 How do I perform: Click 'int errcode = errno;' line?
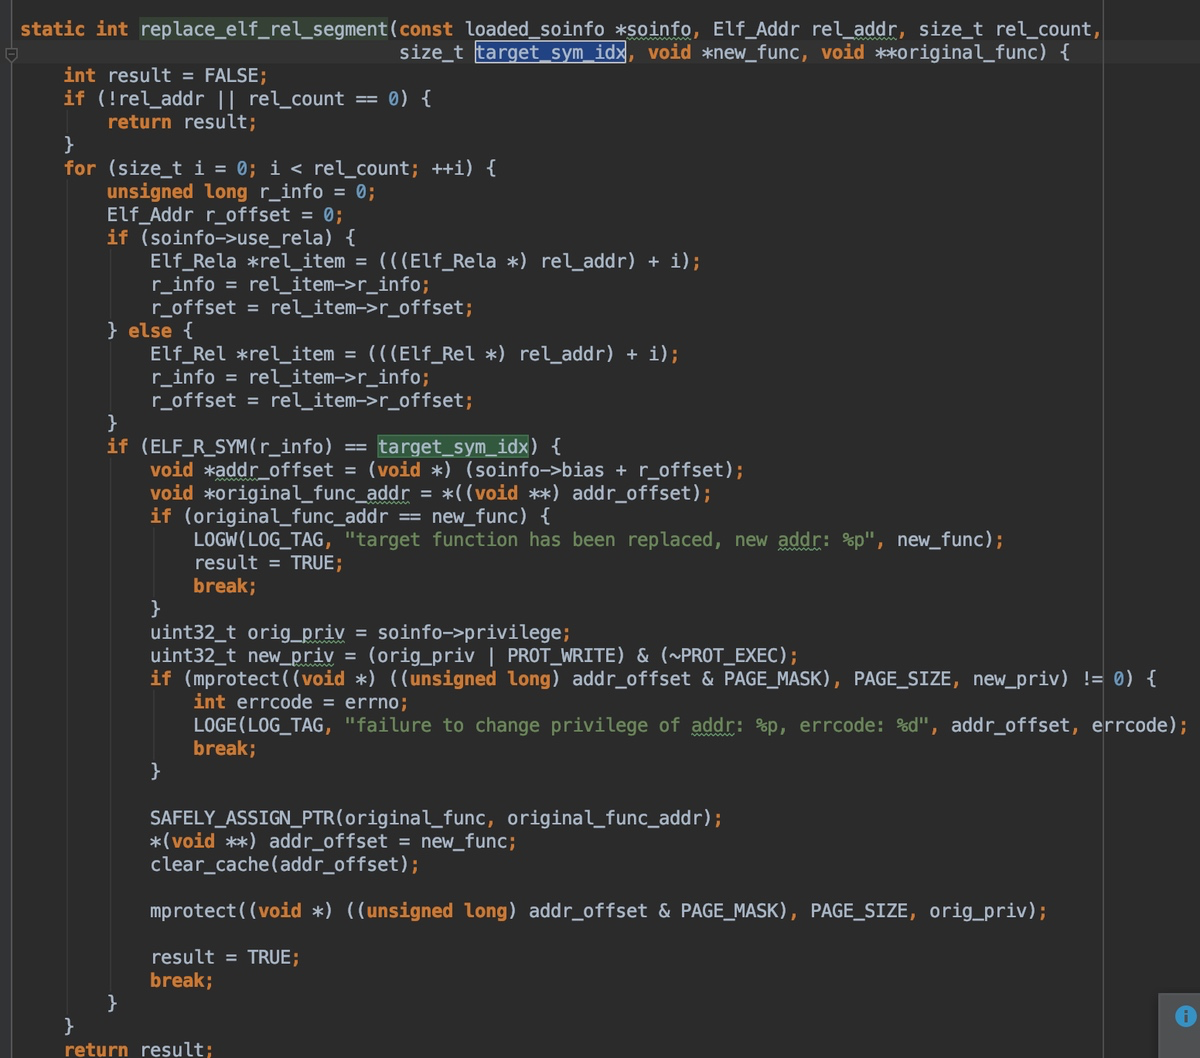(x=301, y=702)
